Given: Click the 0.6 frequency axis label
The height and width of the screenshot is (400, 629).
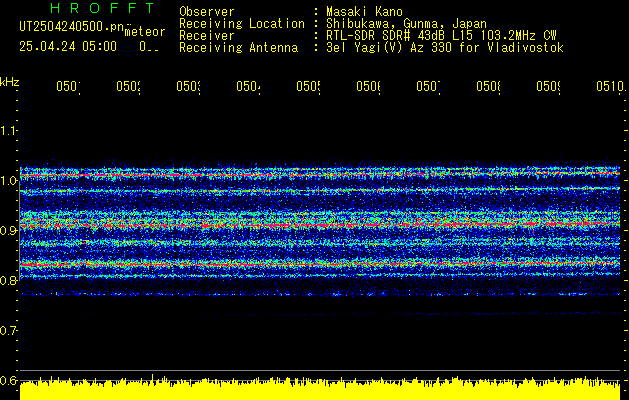Looking at the screenshot, I should (8, 380).
